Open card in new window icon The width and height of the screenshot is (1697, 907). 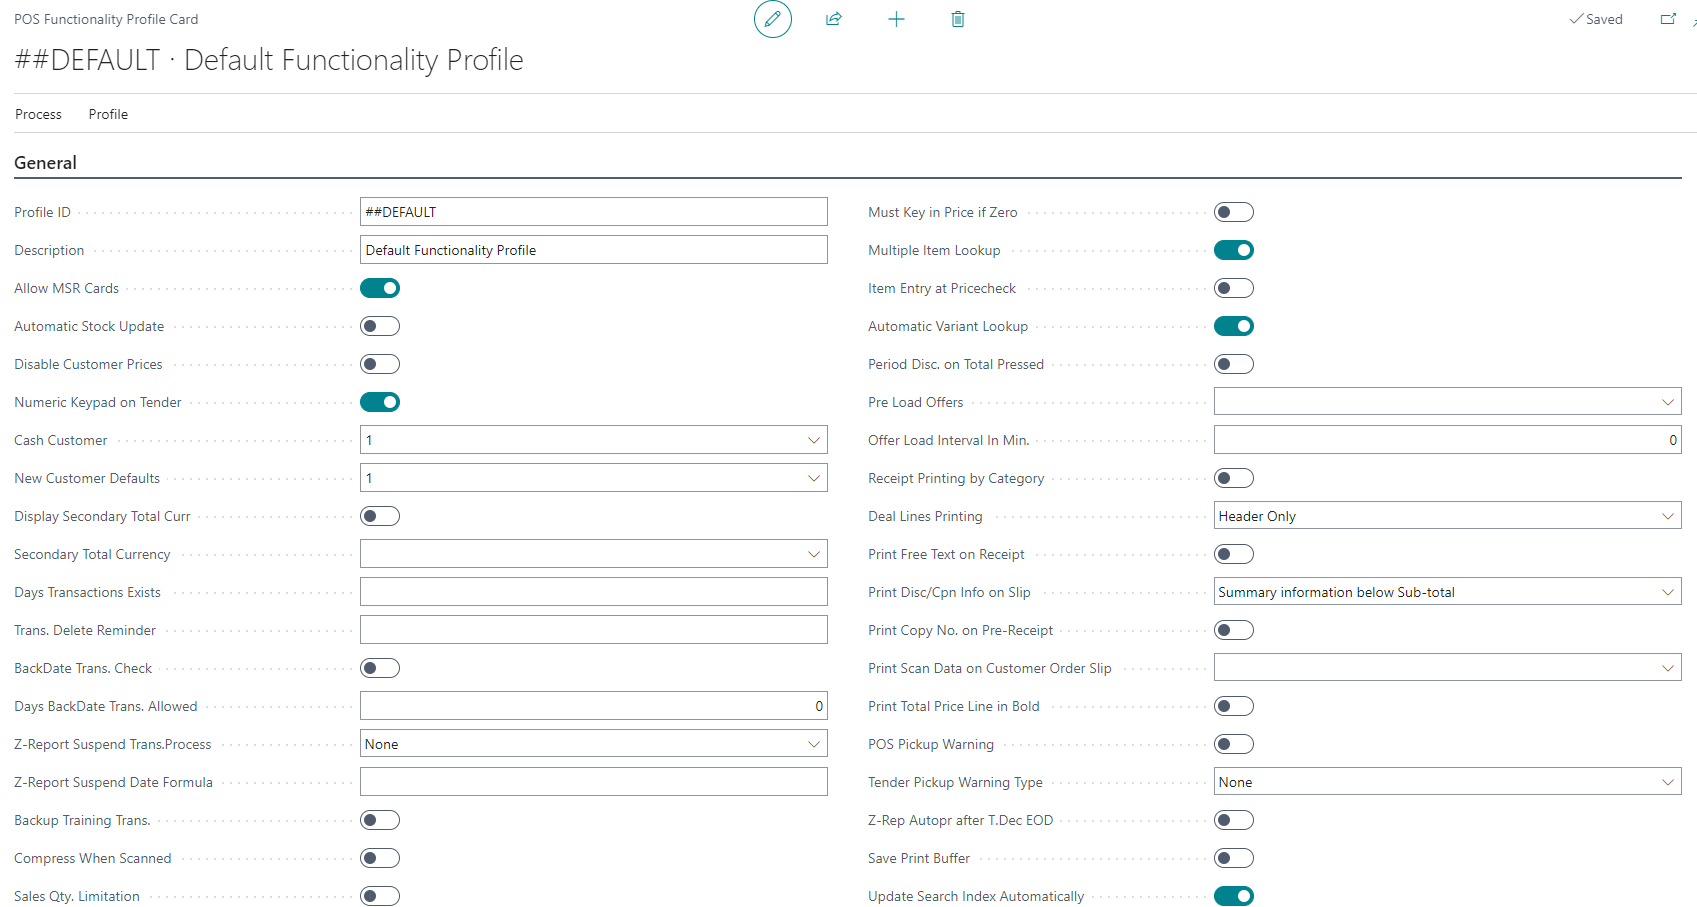tap(1667, 19)
